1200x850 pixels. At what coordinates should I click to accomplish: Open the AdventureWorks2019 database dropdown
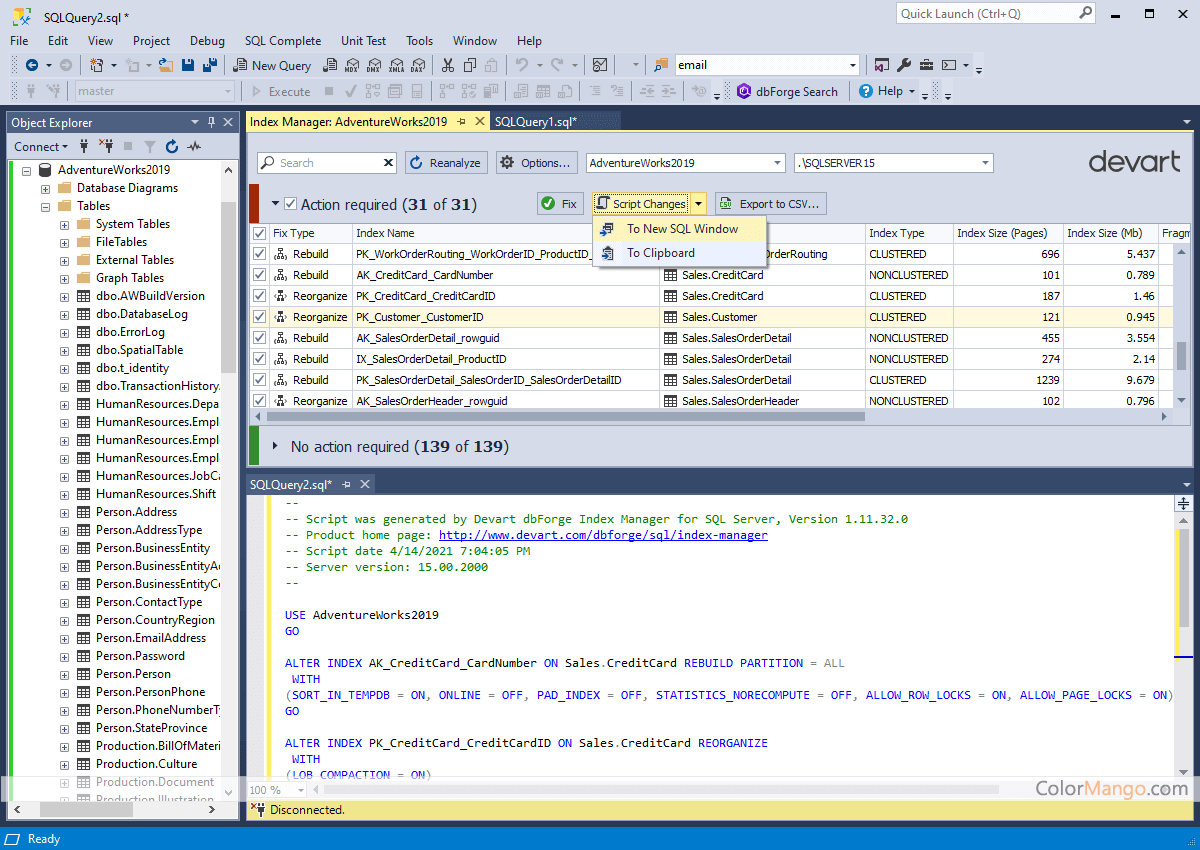pyautogui.click(x=777, y=163)
